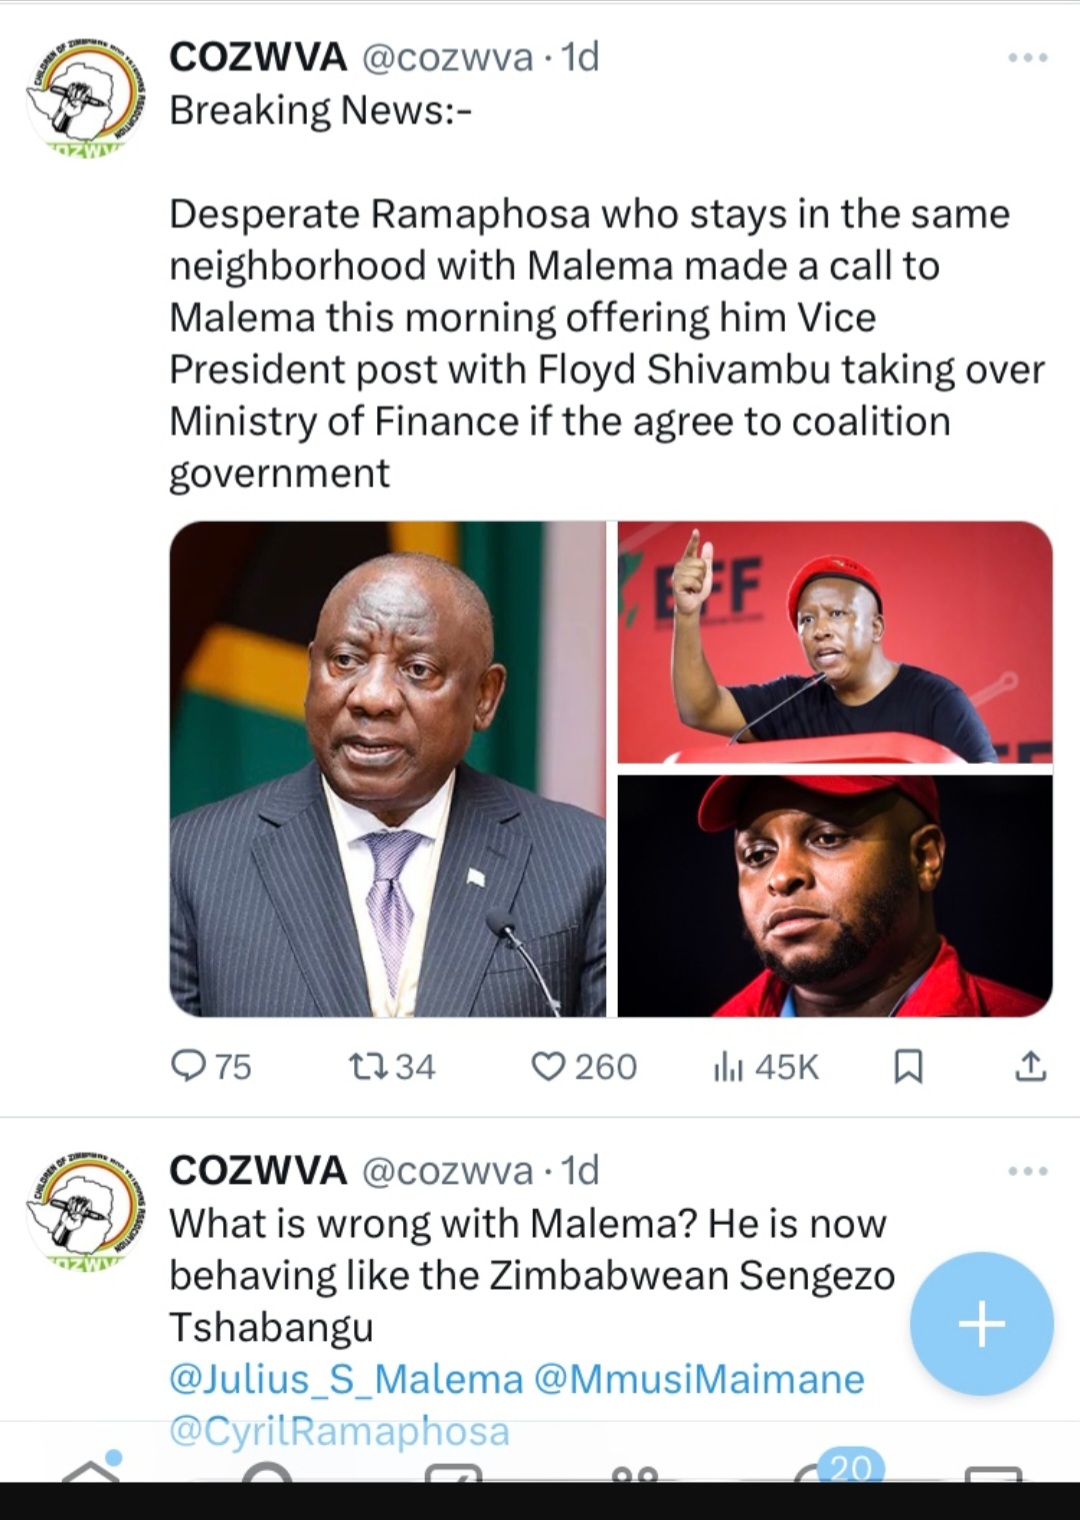Open COZWVA name on first tweet
Screen dimensions: 1080x1520
coord(258,57)
